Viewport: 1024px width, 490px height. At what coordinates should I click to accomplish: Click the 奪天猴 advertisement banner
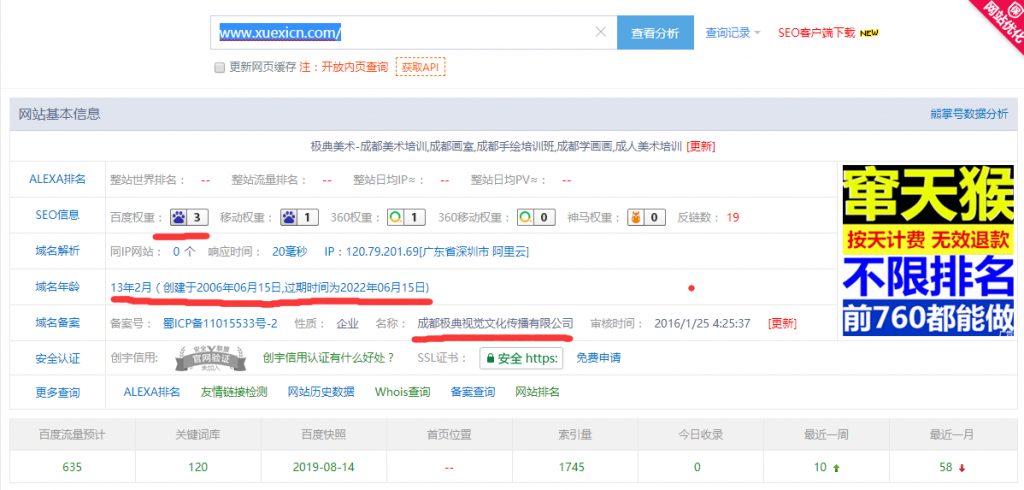(928, 251)
